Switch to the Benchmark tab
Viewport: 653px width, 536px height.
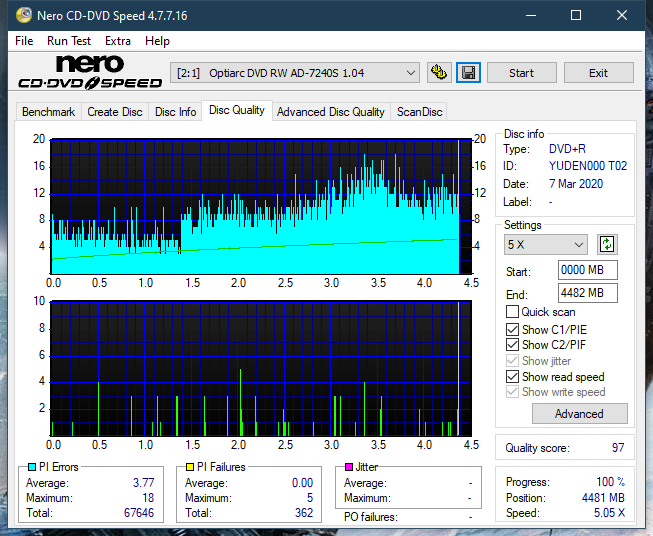click(49, 112)
